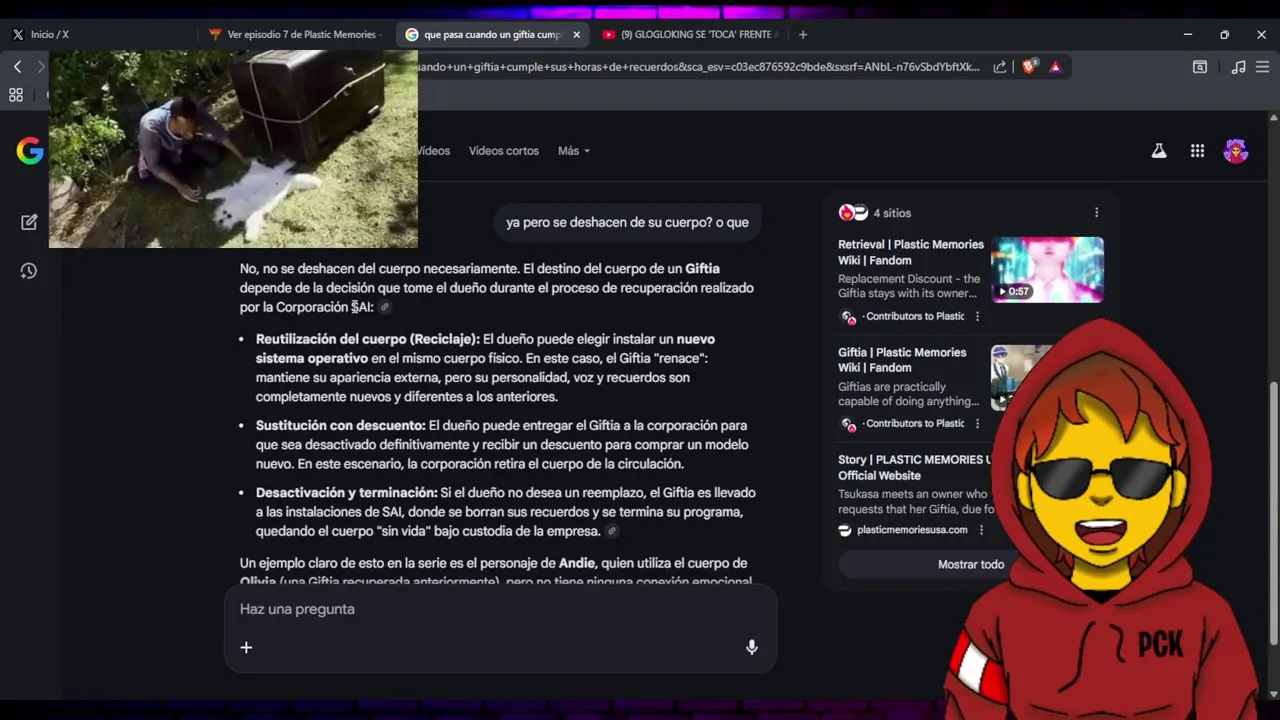The width and height of the screenshot is (1280, 720).
Task: Start a new chat with the pencil icon
Action: [29, 222]
